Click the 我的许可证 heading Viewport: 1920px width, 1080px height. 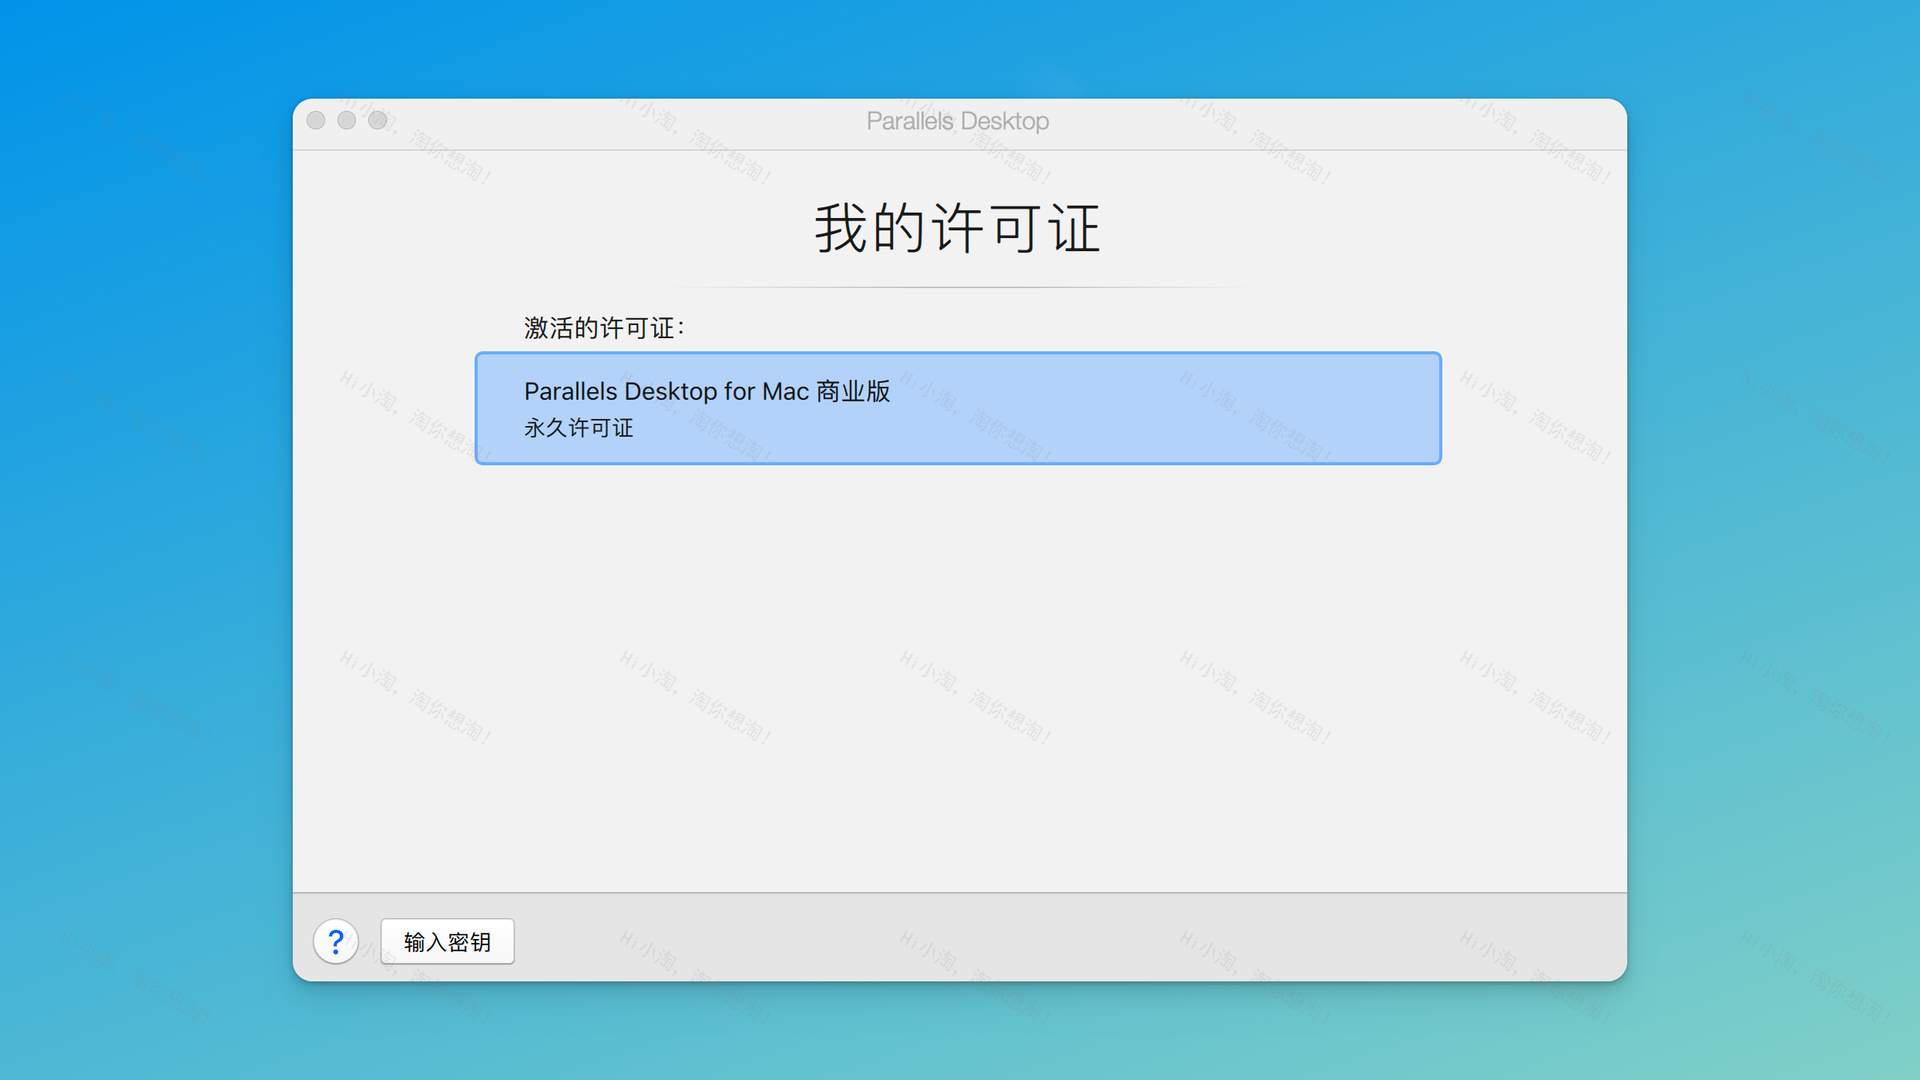click(x=958, y=228)
